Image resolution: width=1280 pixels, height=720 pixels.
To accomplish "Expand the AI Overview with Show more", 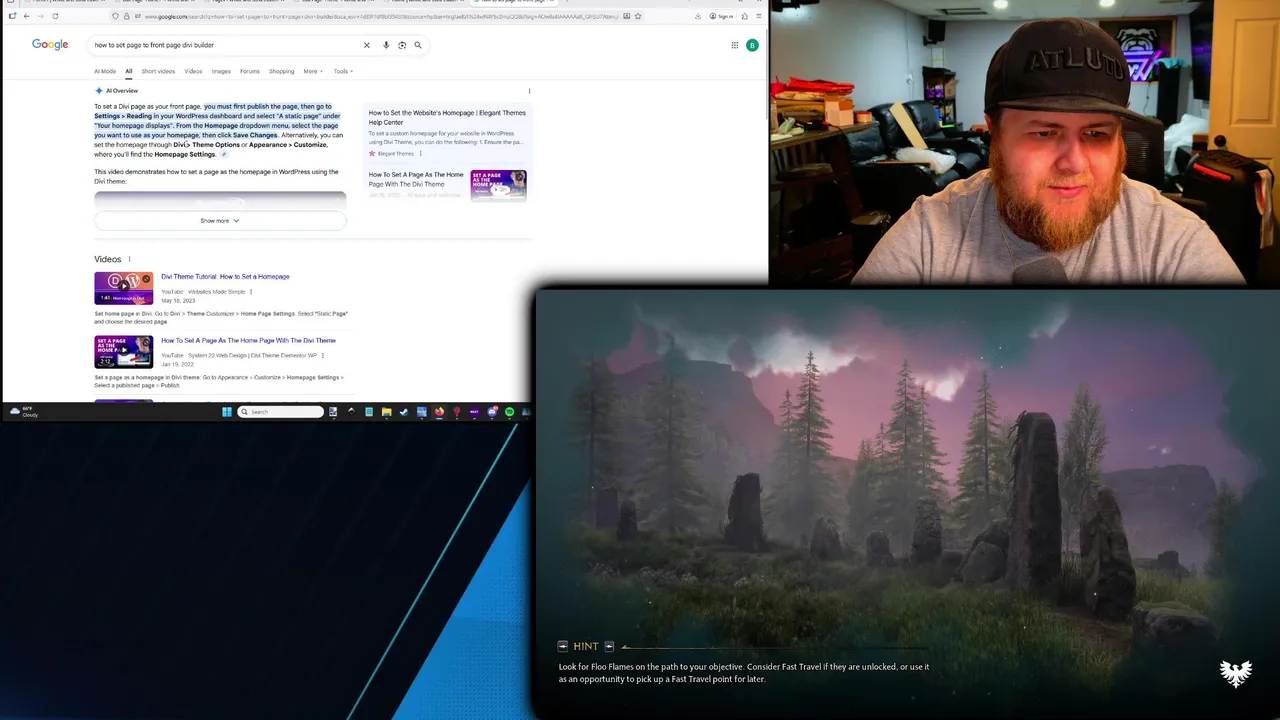I will (220, 220).
